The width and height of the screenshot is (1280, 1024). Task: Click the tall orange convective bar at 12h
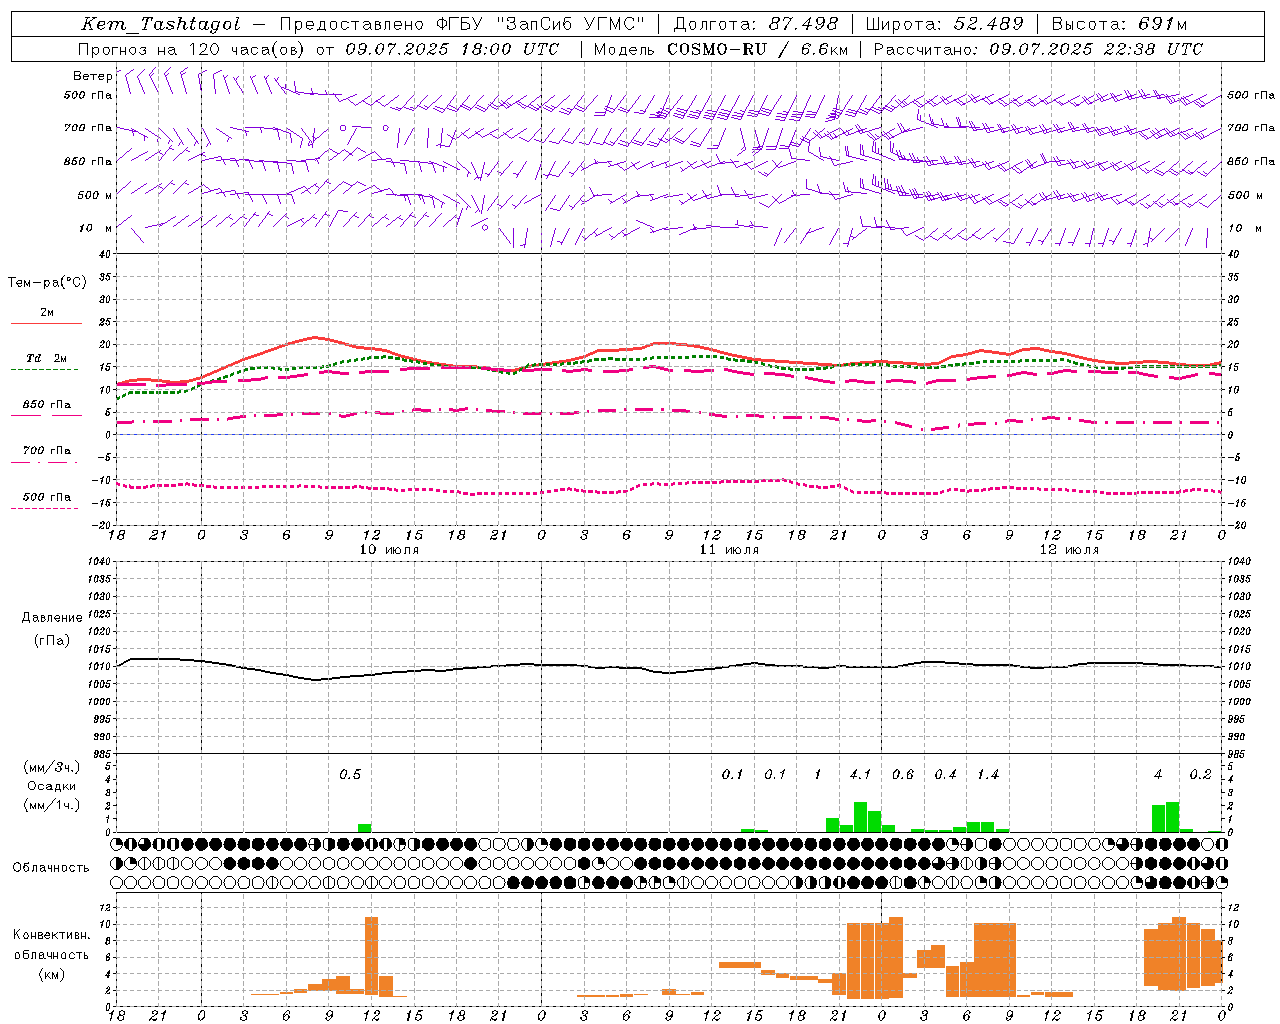372,956
